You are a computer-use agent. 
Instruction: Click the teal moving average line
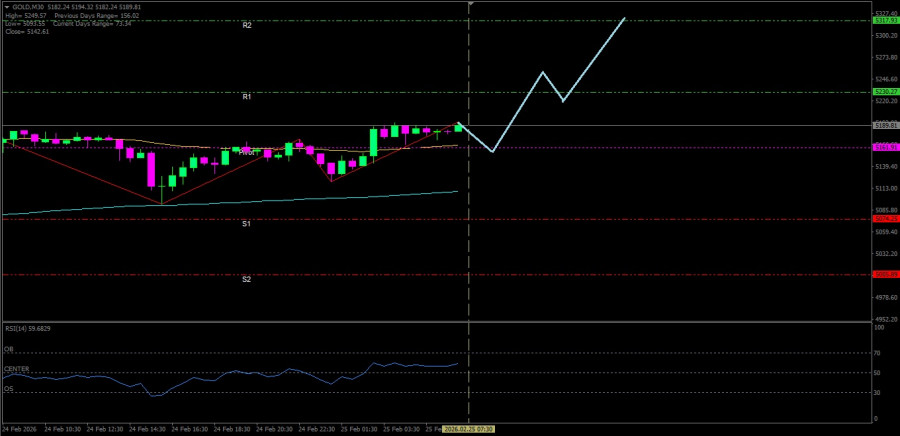tap(300, 199)
